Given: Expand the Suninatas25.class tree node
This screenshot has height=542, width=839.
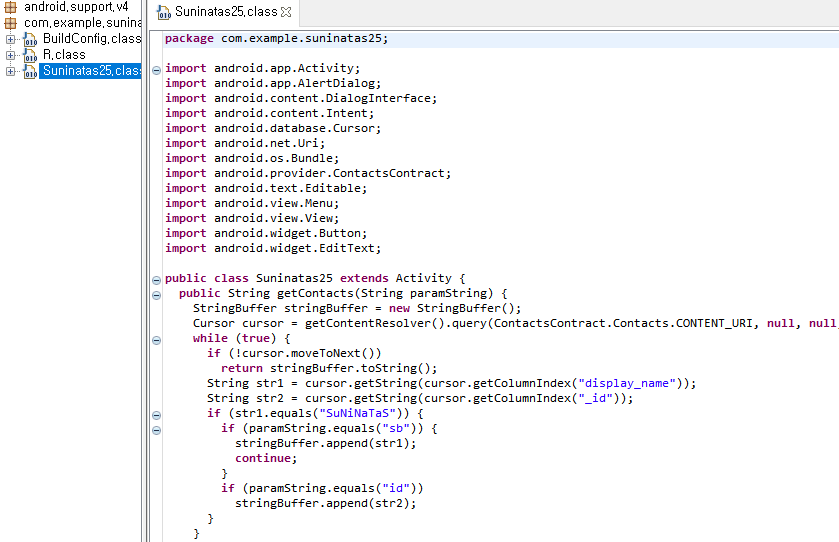Looking at the screenshot, I should tap(10, 71).
